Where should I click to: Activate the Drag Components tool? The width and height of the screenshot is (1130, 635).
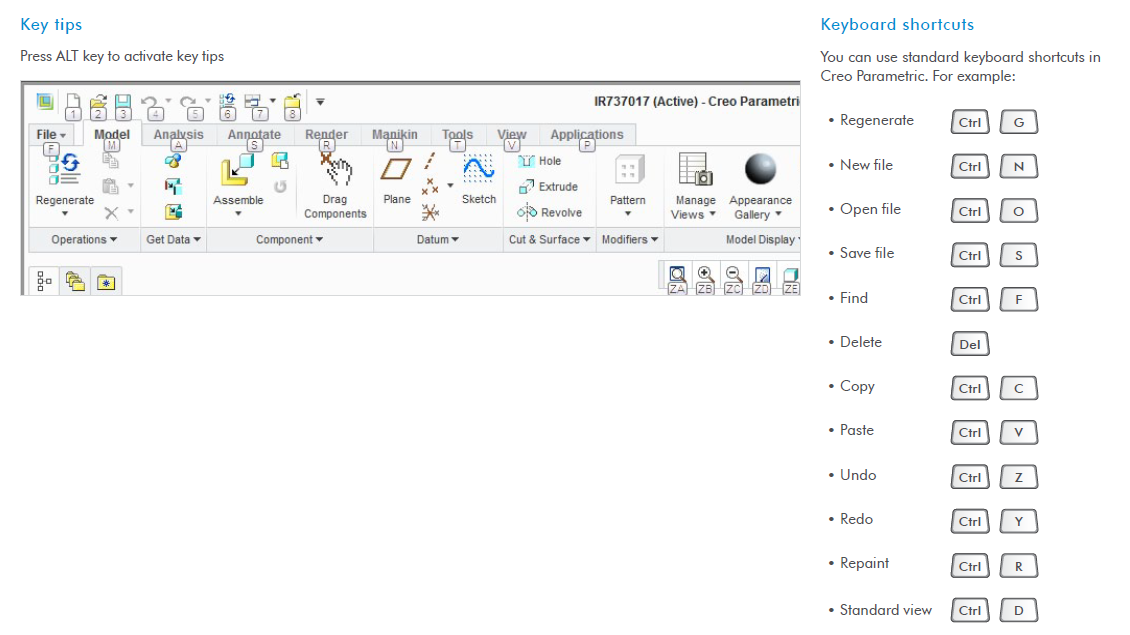click(x=335, y=176)
